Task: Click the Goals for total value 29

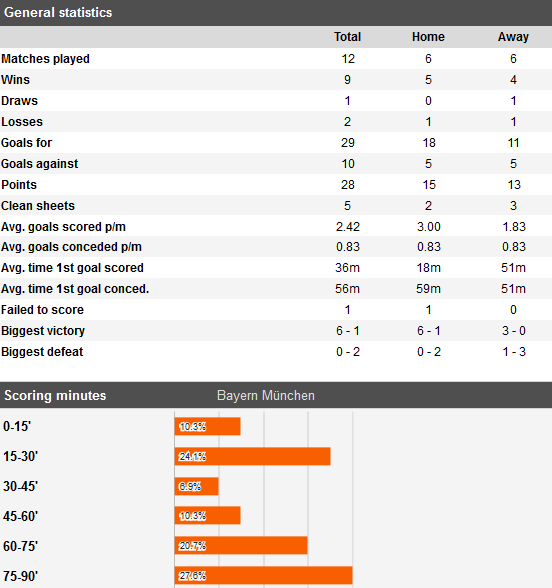Action: pos(348,142)
